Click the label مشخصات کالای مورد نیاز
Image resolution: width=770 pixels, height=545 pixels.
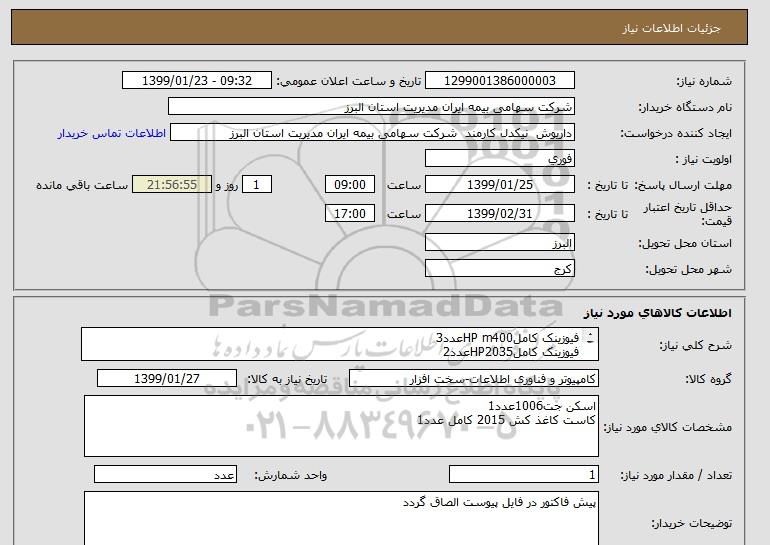(x=667, y=427)
